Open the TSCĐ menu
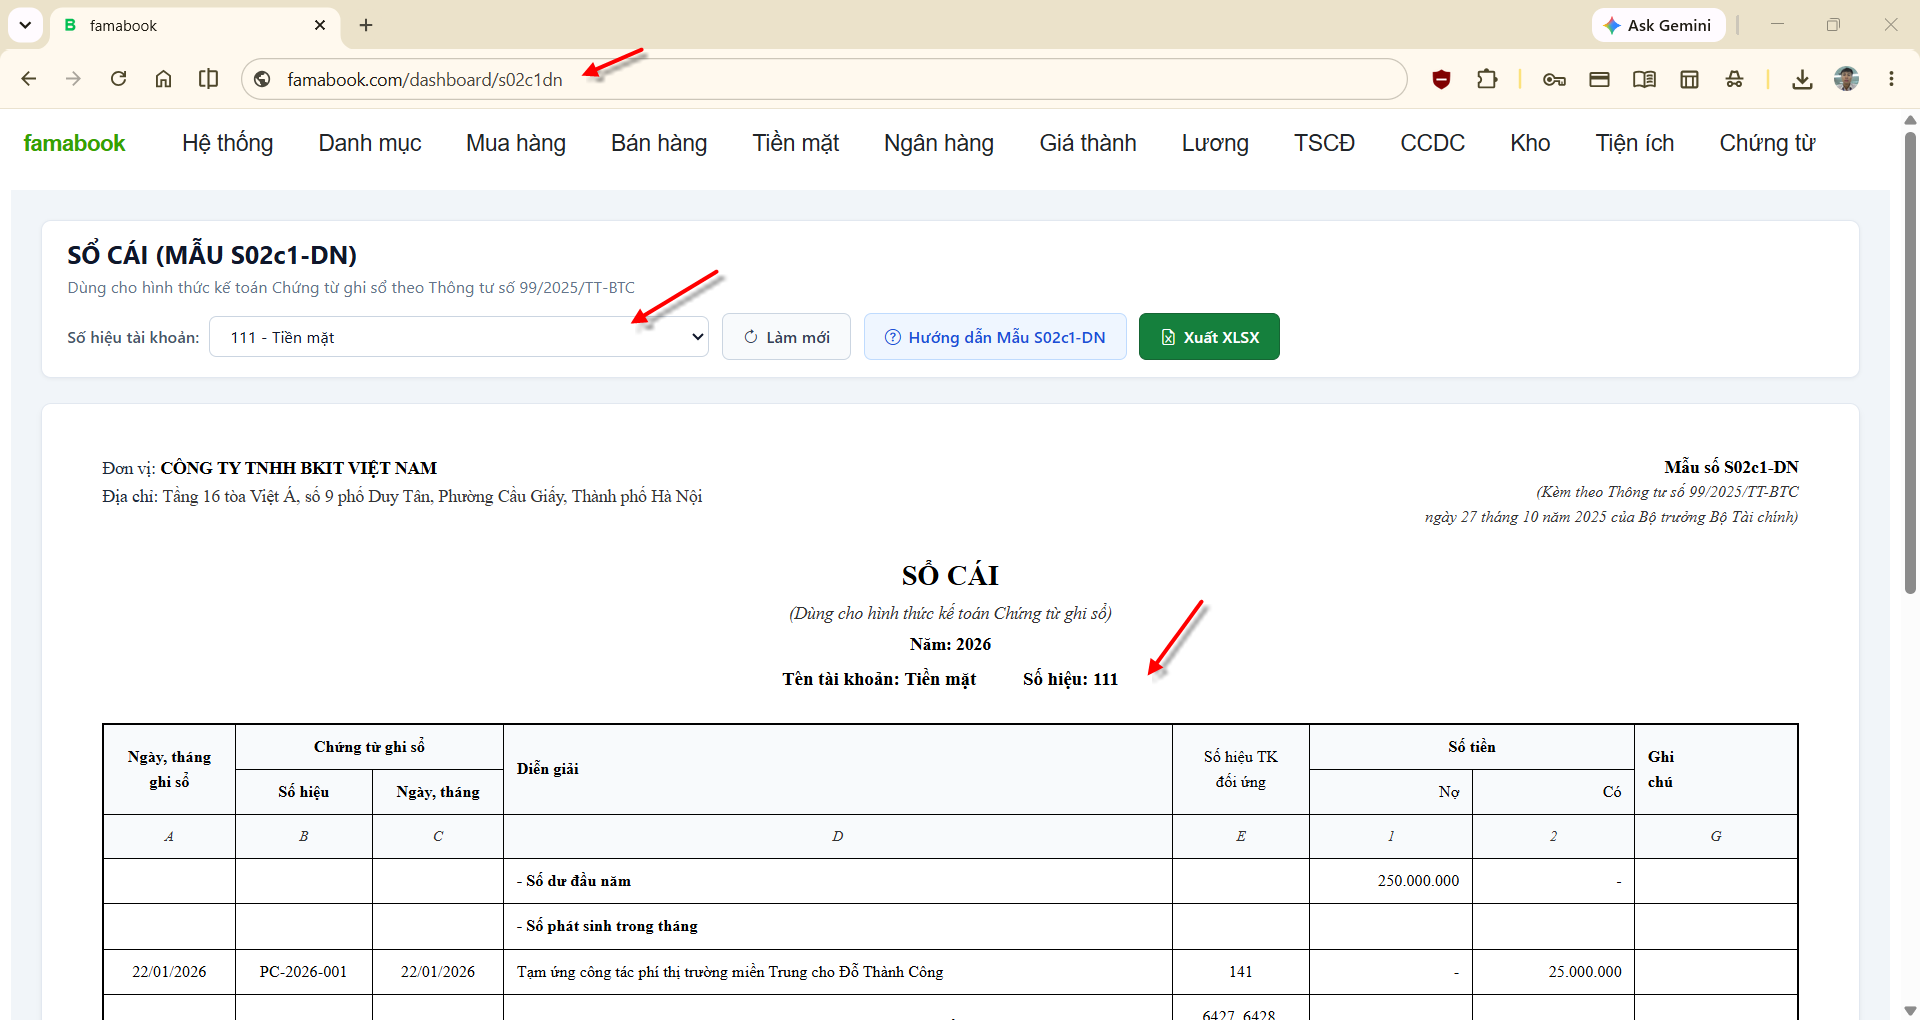The image size is (1920, 1020). pos(1324,143)
